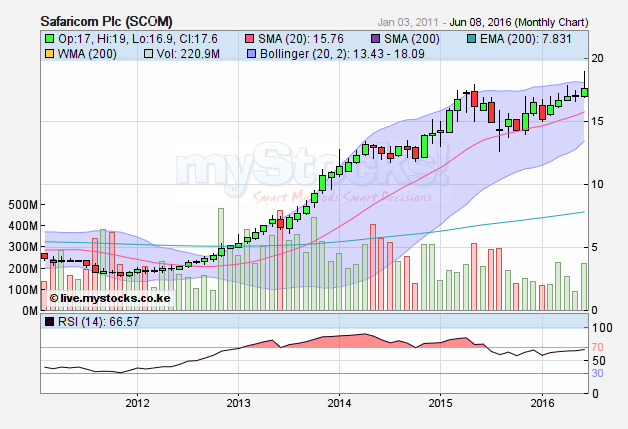Click the Vol: 220.9M legend swatch
The height and width of the screenshot is (429, 628).
pos(147,53)
